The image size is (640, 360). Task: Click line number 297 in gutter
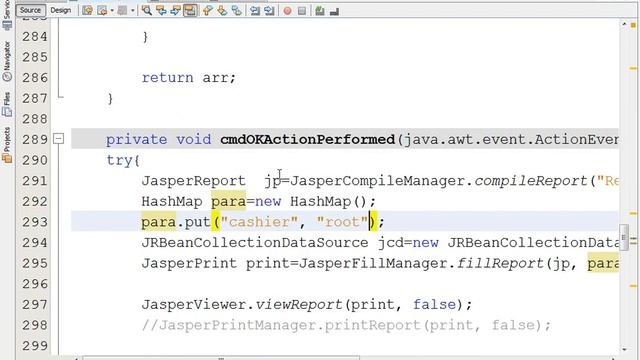(x=35, y=304)
